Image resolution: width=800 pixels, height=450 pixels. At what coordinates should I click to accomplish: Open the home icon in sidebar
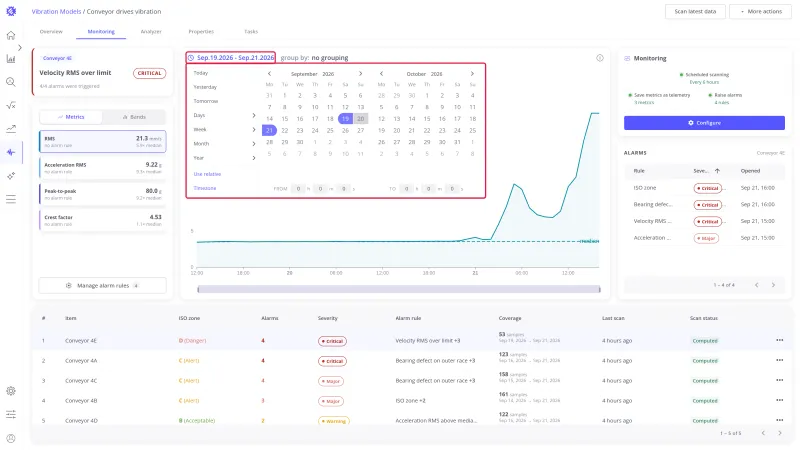(11, 35)
